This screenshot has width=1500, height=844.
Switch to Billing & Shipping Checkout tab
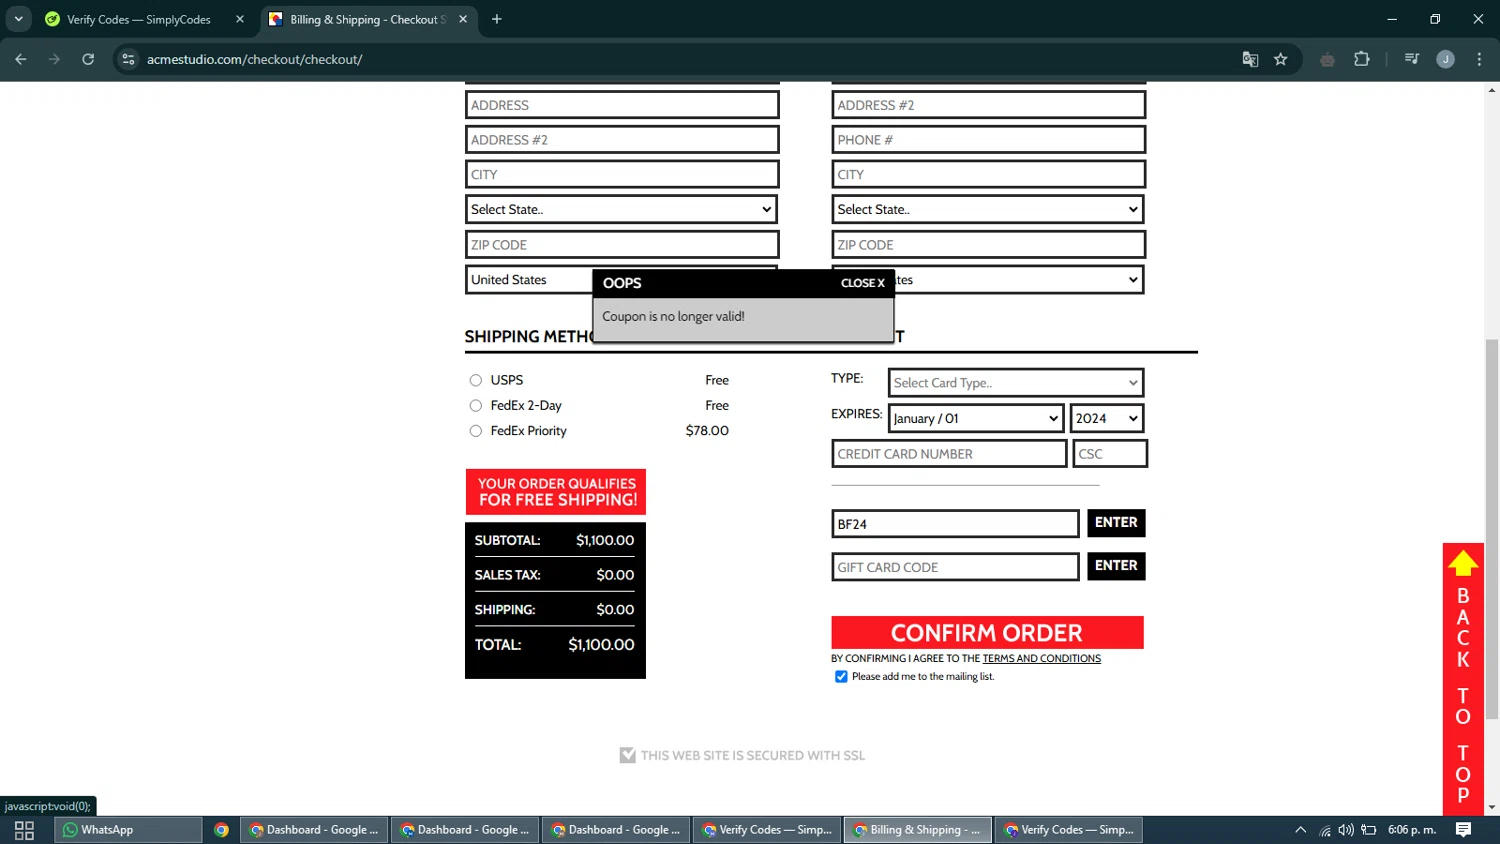(368, 19)
